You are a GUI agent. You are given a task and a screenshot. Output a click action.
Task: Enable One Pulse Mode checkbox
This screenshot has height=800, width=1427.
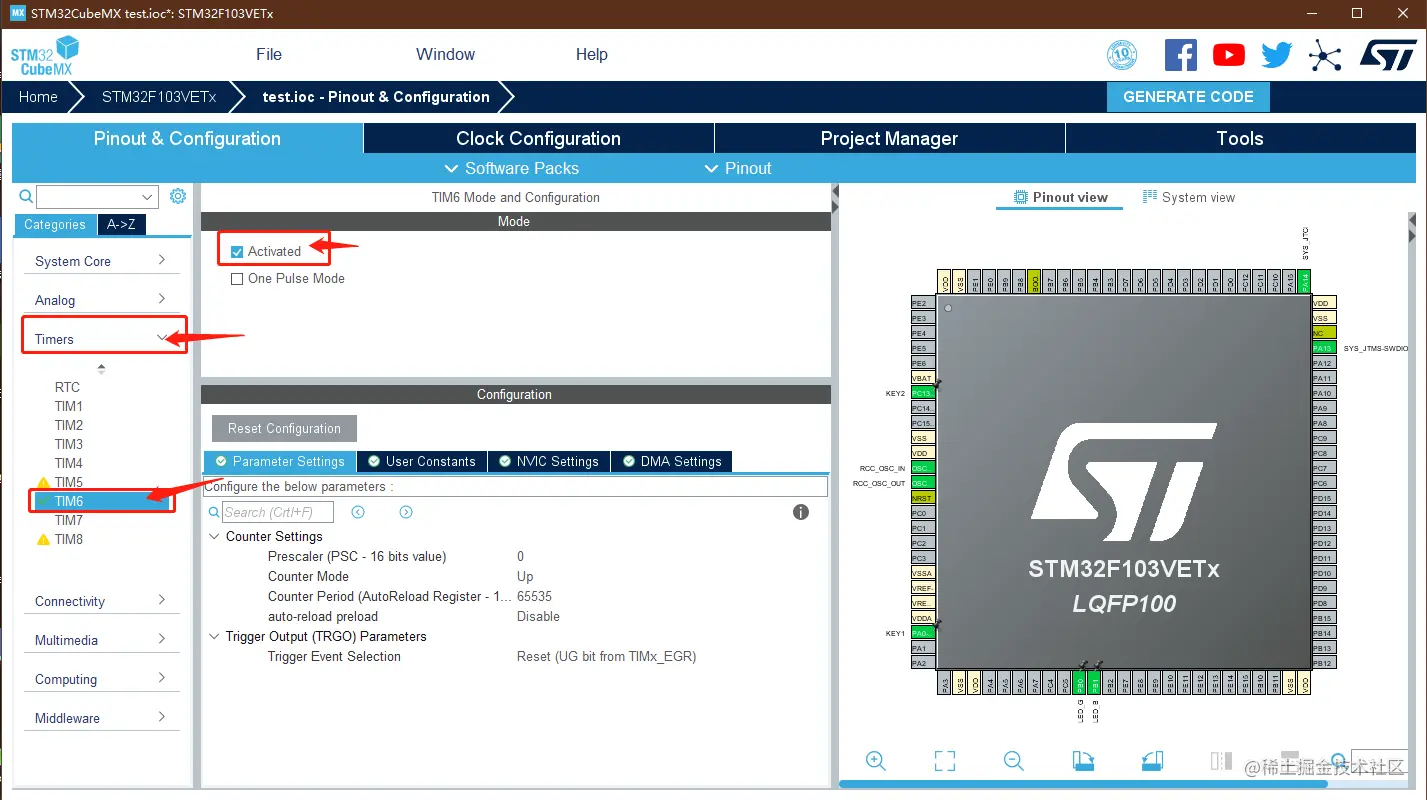(237, 279)
